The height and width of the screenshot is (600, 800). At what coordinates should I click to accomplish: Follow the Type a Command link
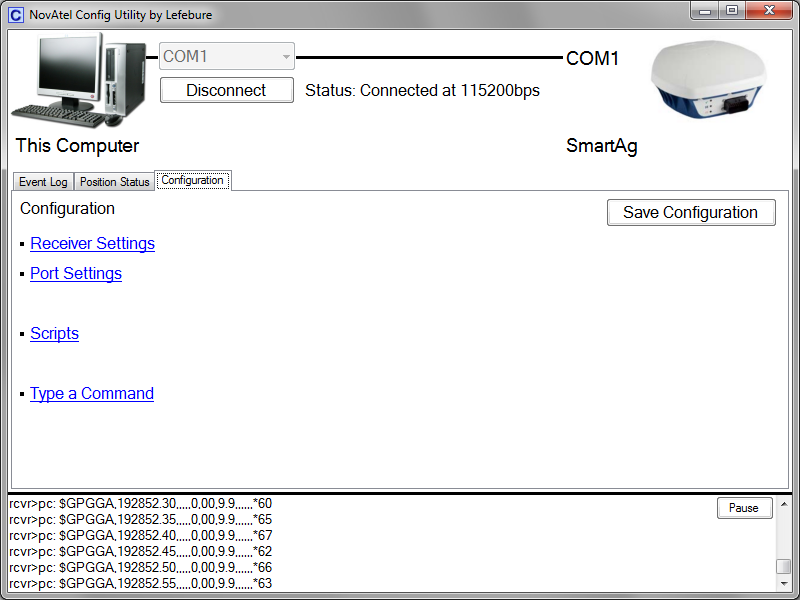92,394
